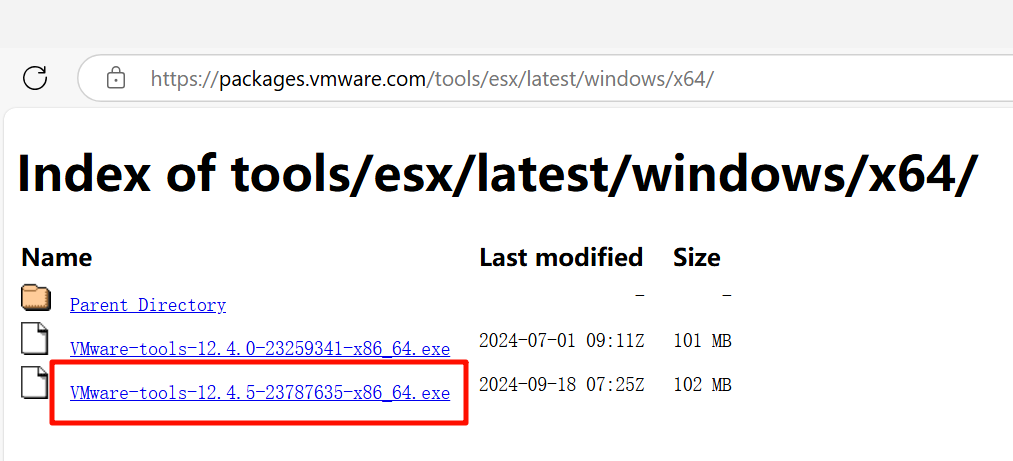This screenshot has width=1013, height=461.
Task: Open site information via the padlock icon
Action: pos(115,79)
